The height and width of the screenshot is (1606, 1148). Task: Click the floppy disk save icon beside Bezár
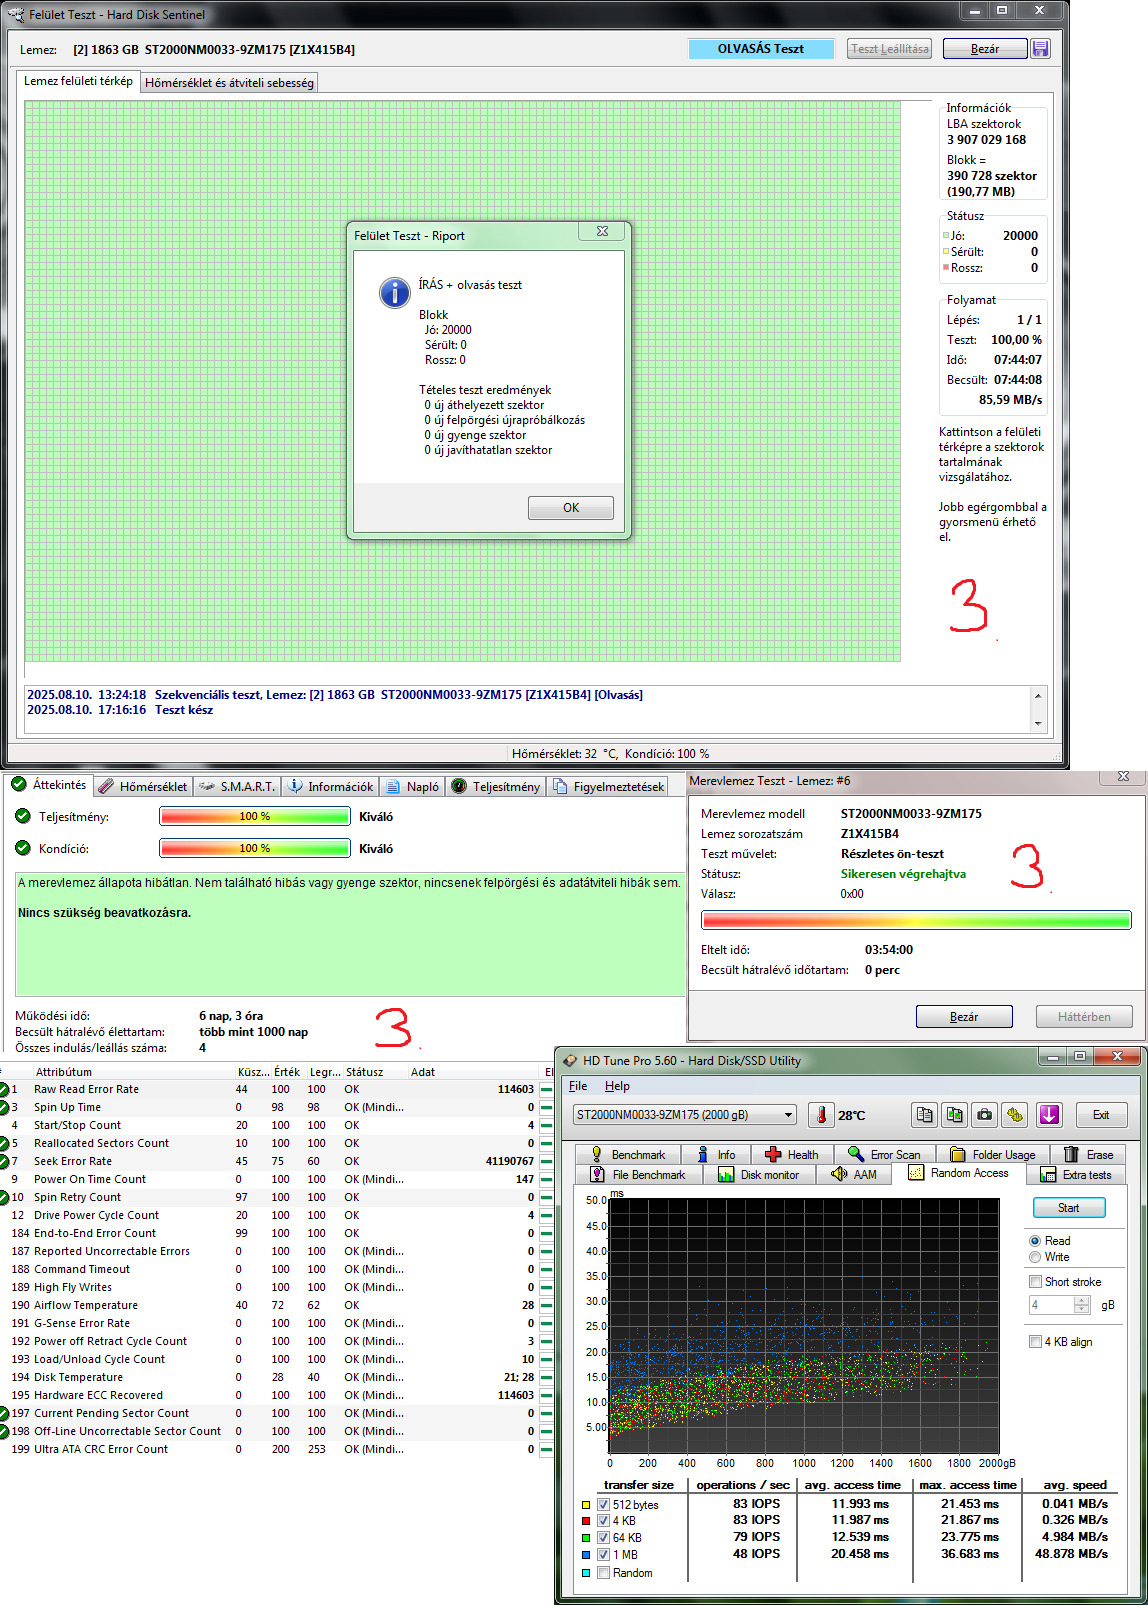pos(1040,49)
